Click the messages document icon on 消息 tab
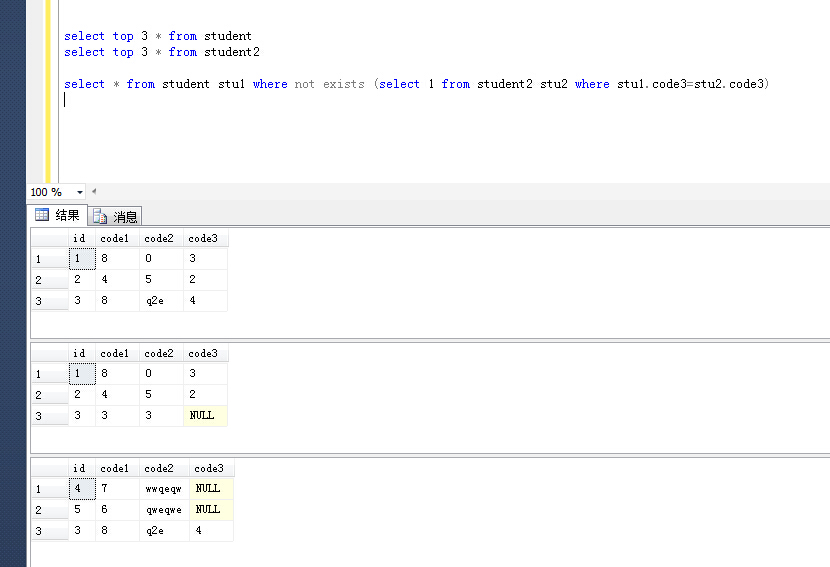This screenshot has width=830, height=567. (100, 216)
